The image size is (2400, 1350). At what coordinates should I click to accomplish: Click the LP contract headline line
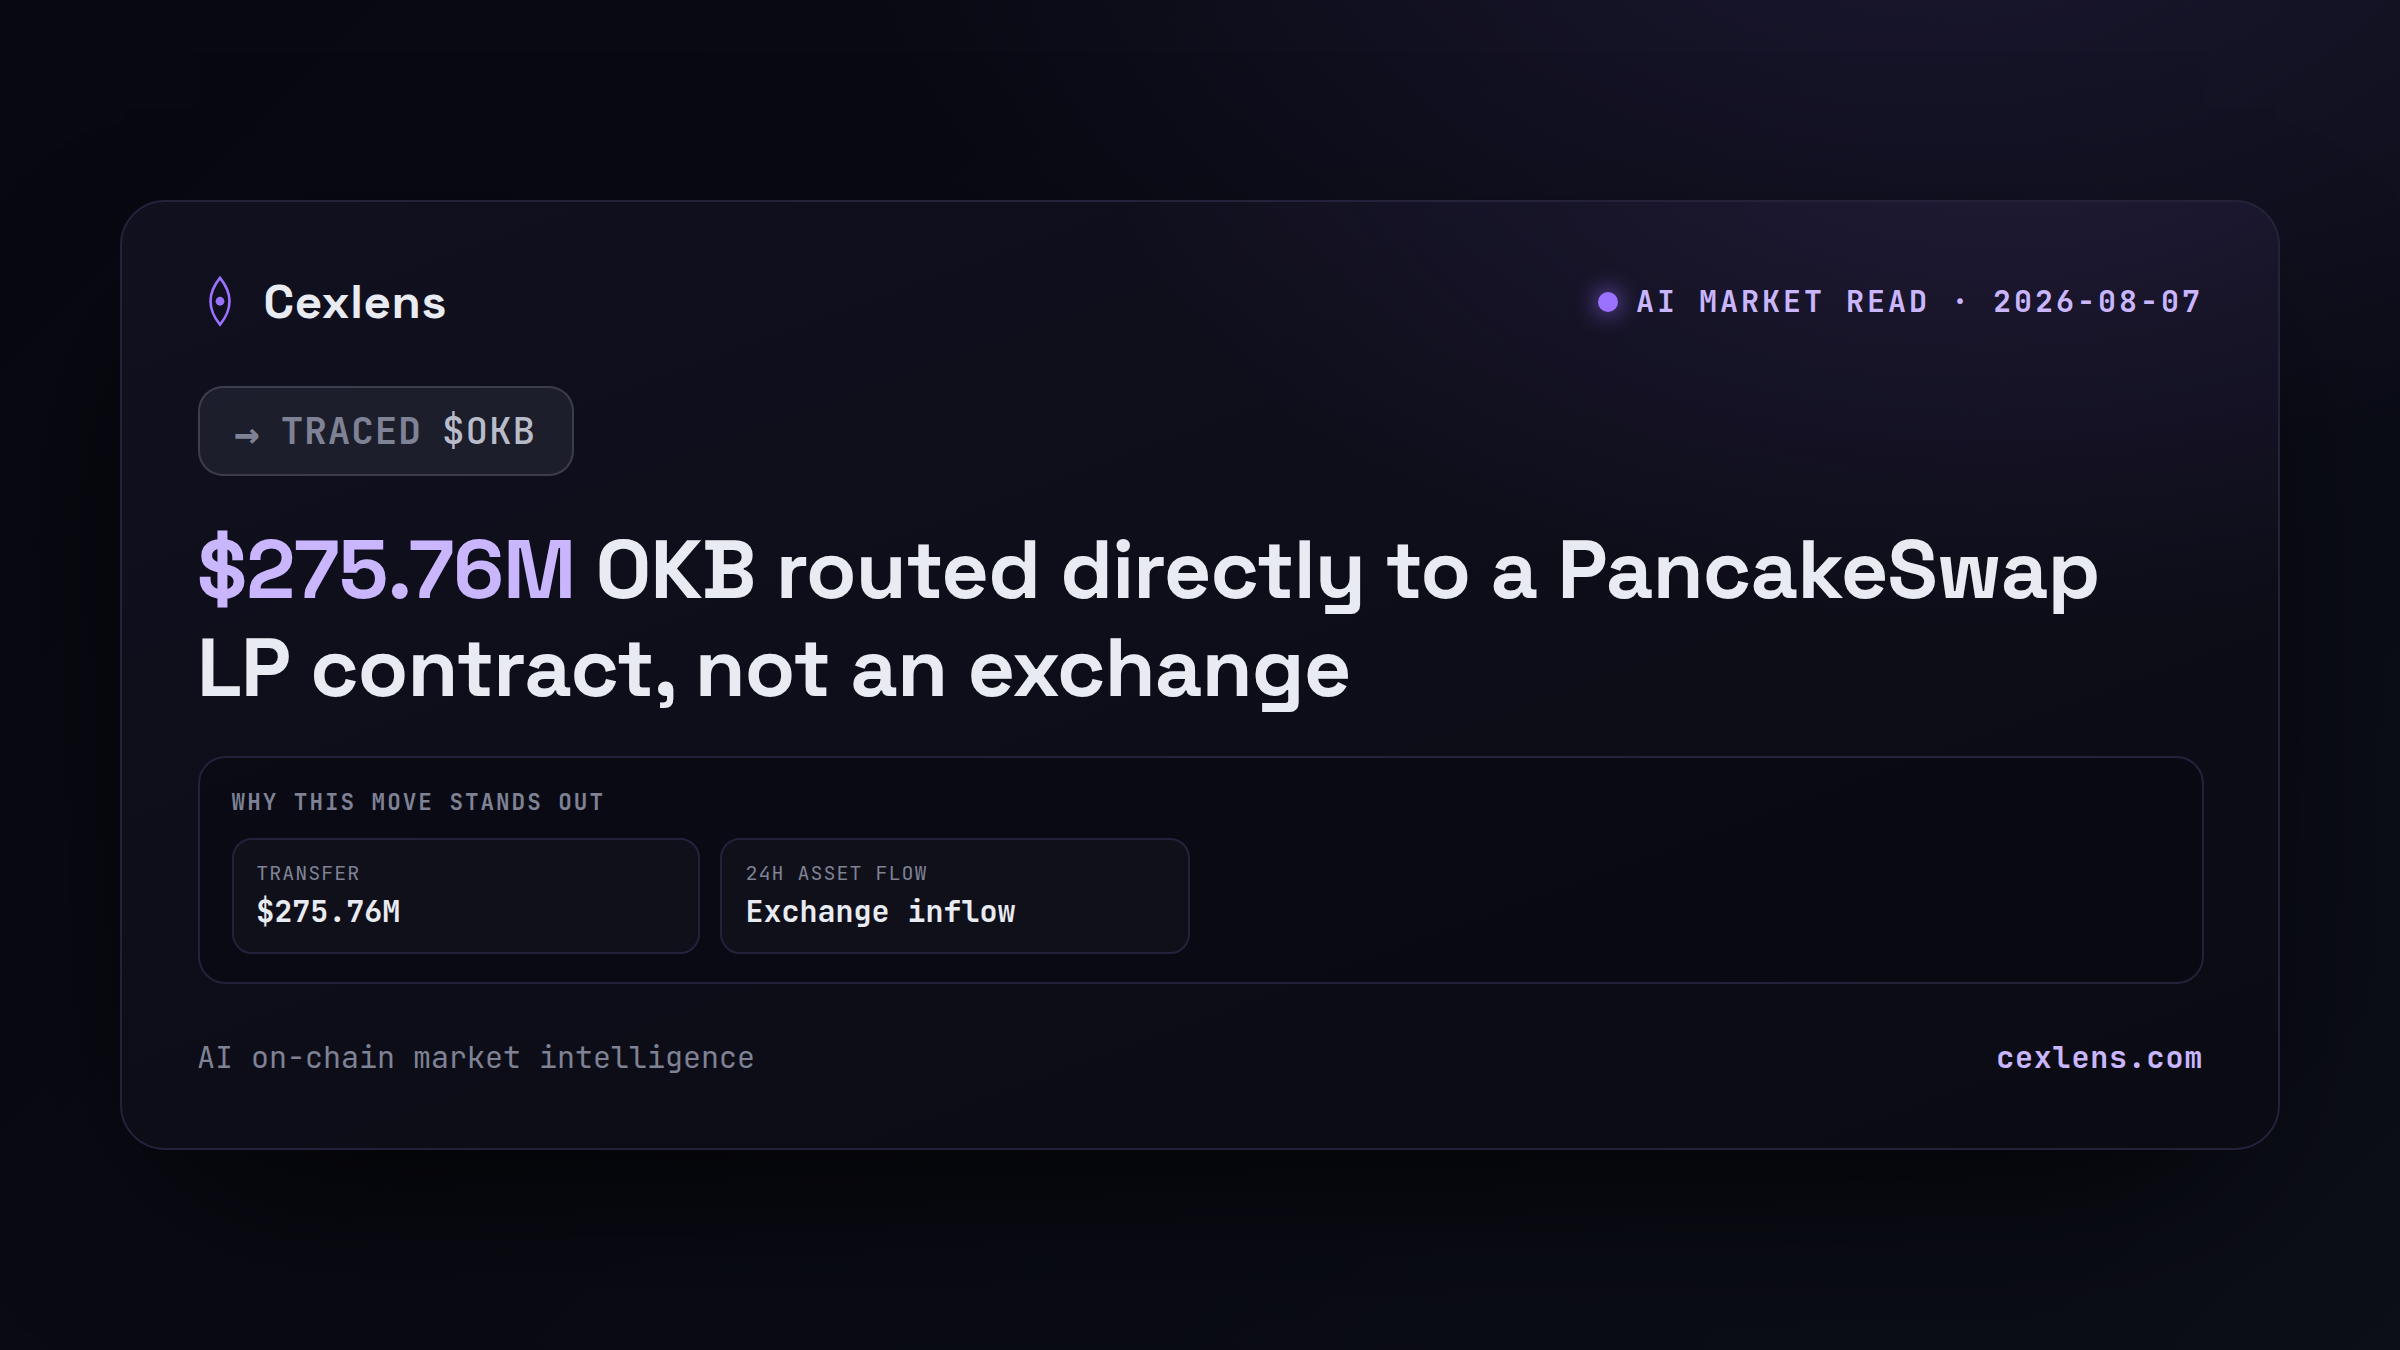pos(773,669)
